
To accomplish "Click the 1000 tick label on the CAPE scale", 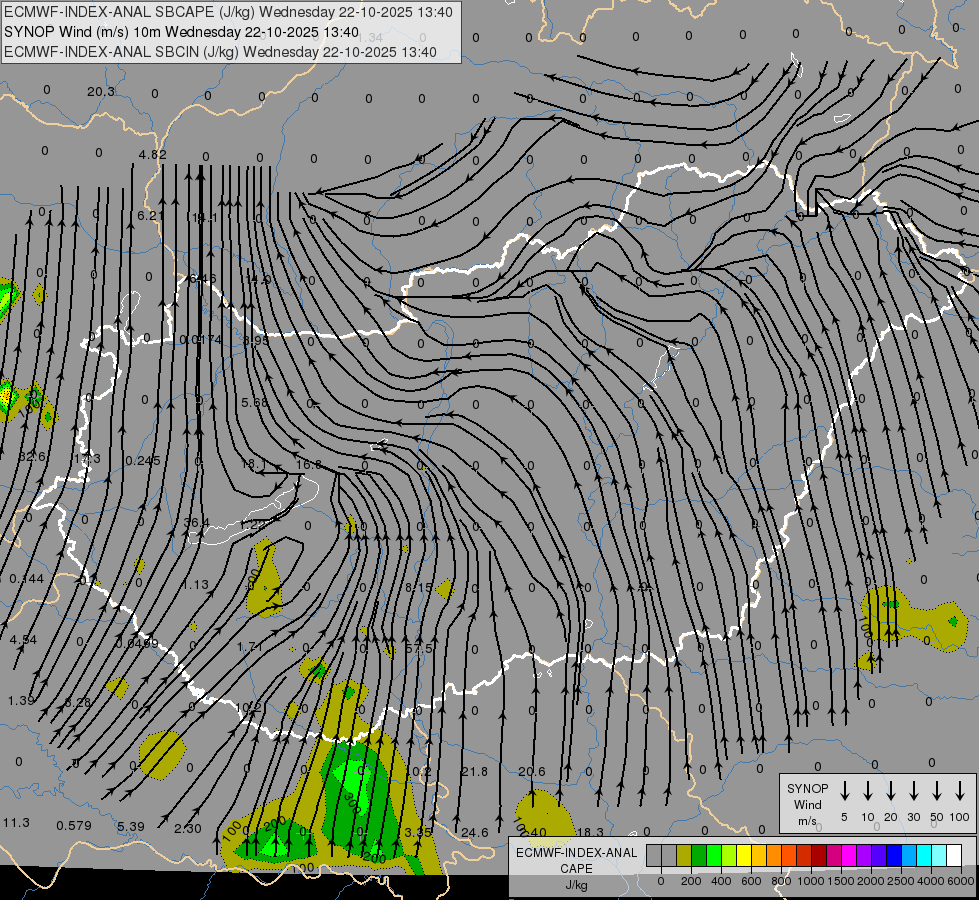I will point(811,881).
